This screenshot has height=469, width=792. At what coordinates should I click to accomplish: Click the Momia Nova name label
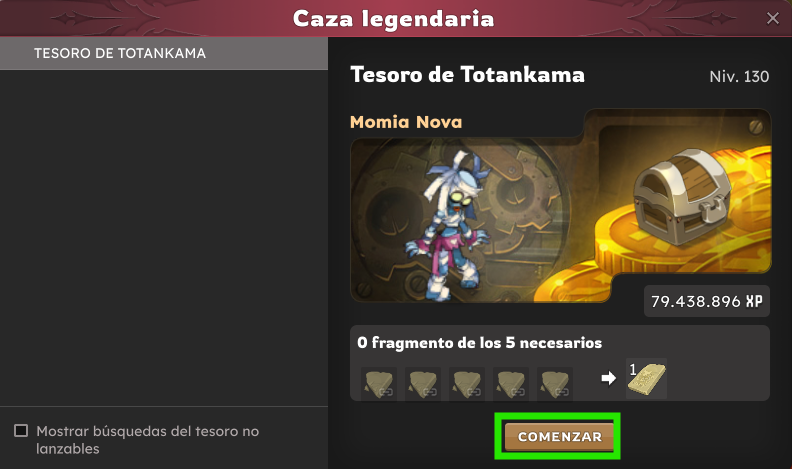click(x=406, y=122)
